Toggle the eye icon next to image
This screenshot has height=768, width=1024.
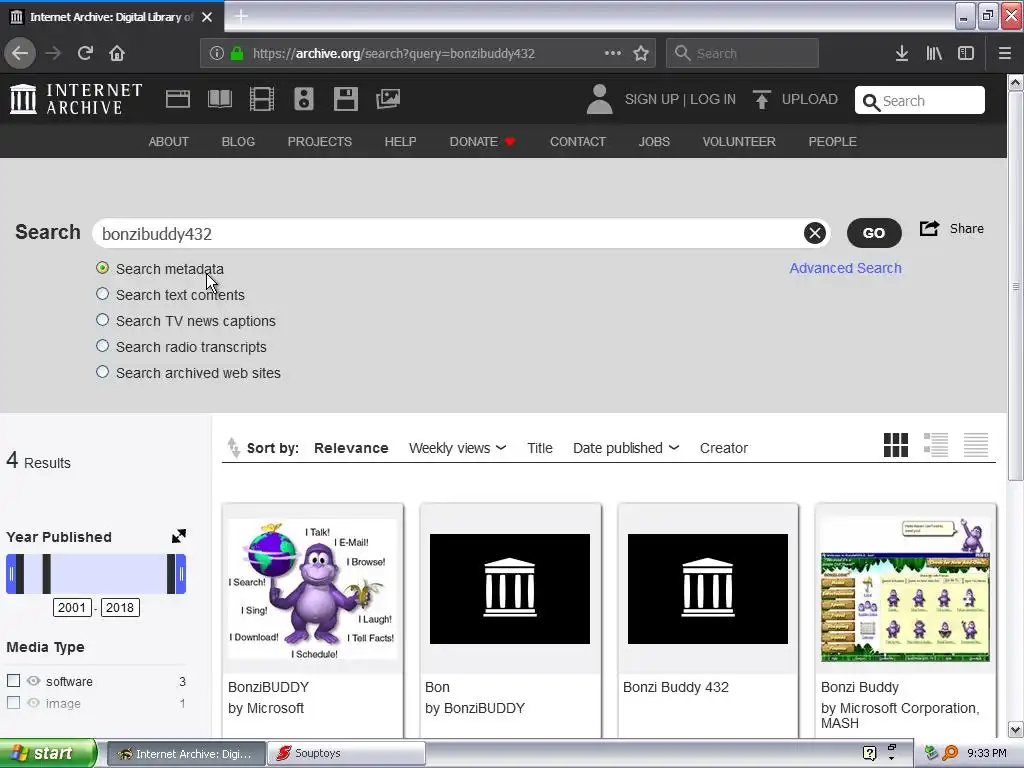click(33, 703)
